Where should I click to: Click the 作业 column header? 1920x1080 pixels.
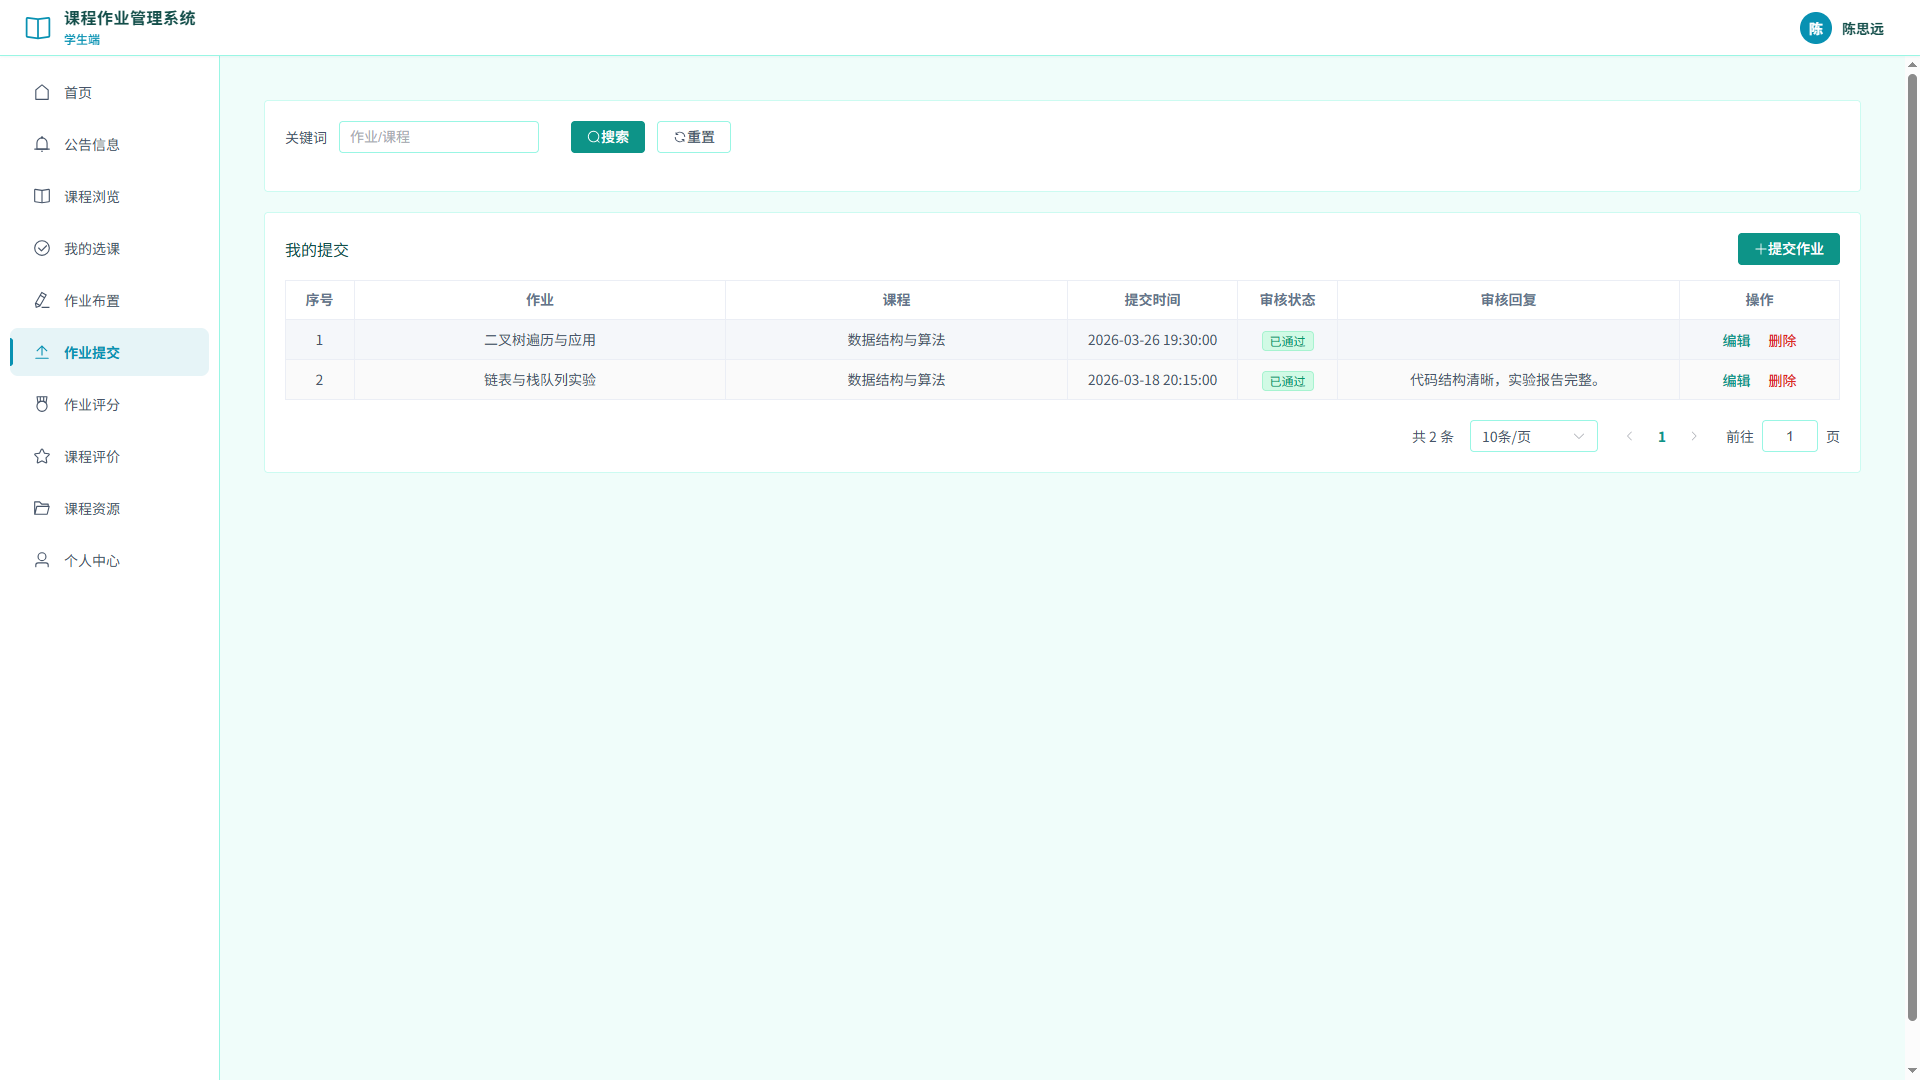click(540, 300)
